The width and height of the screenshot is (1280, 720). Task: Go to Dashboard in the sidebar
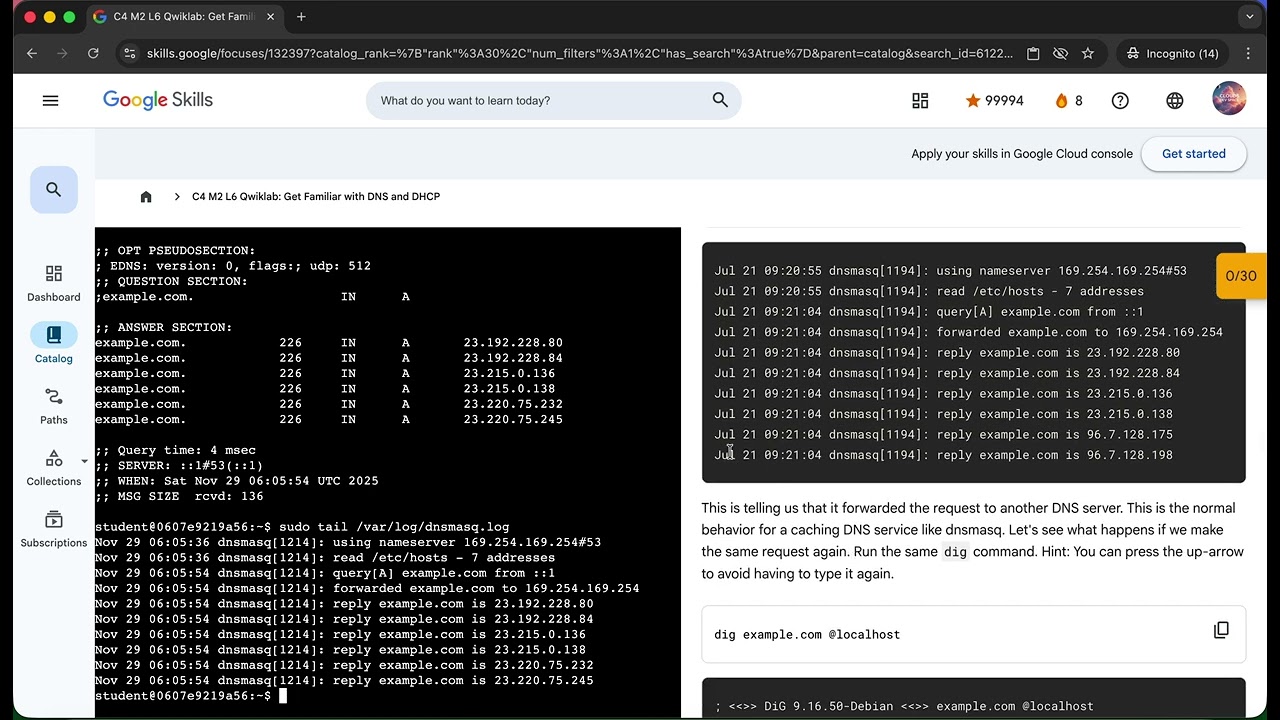tap(54, 283)
